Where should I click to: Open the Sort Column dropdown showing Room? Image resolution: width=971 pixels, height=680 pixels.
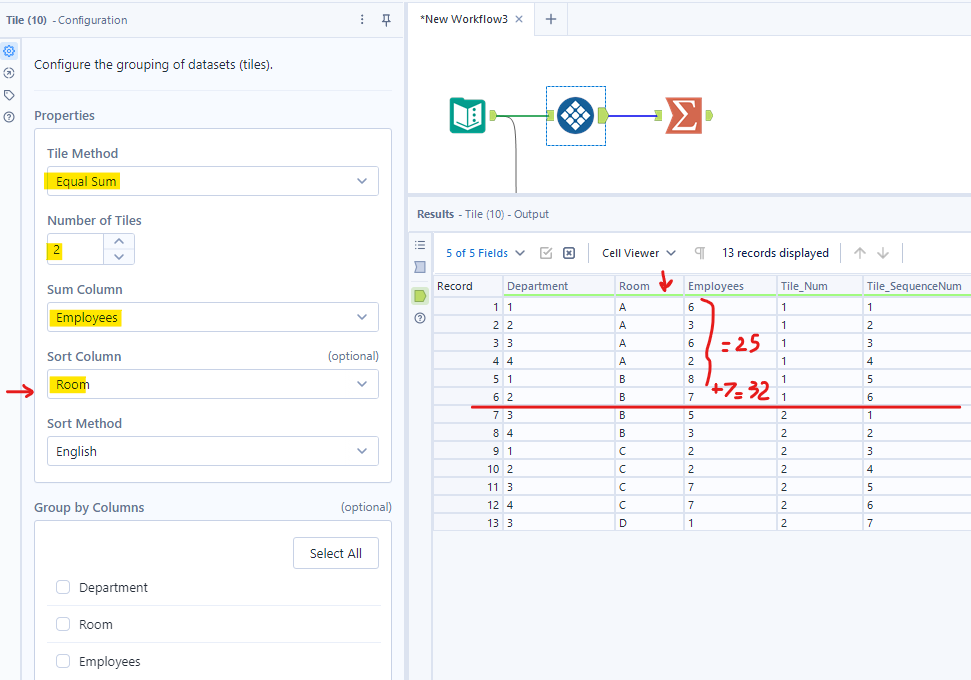212,384
